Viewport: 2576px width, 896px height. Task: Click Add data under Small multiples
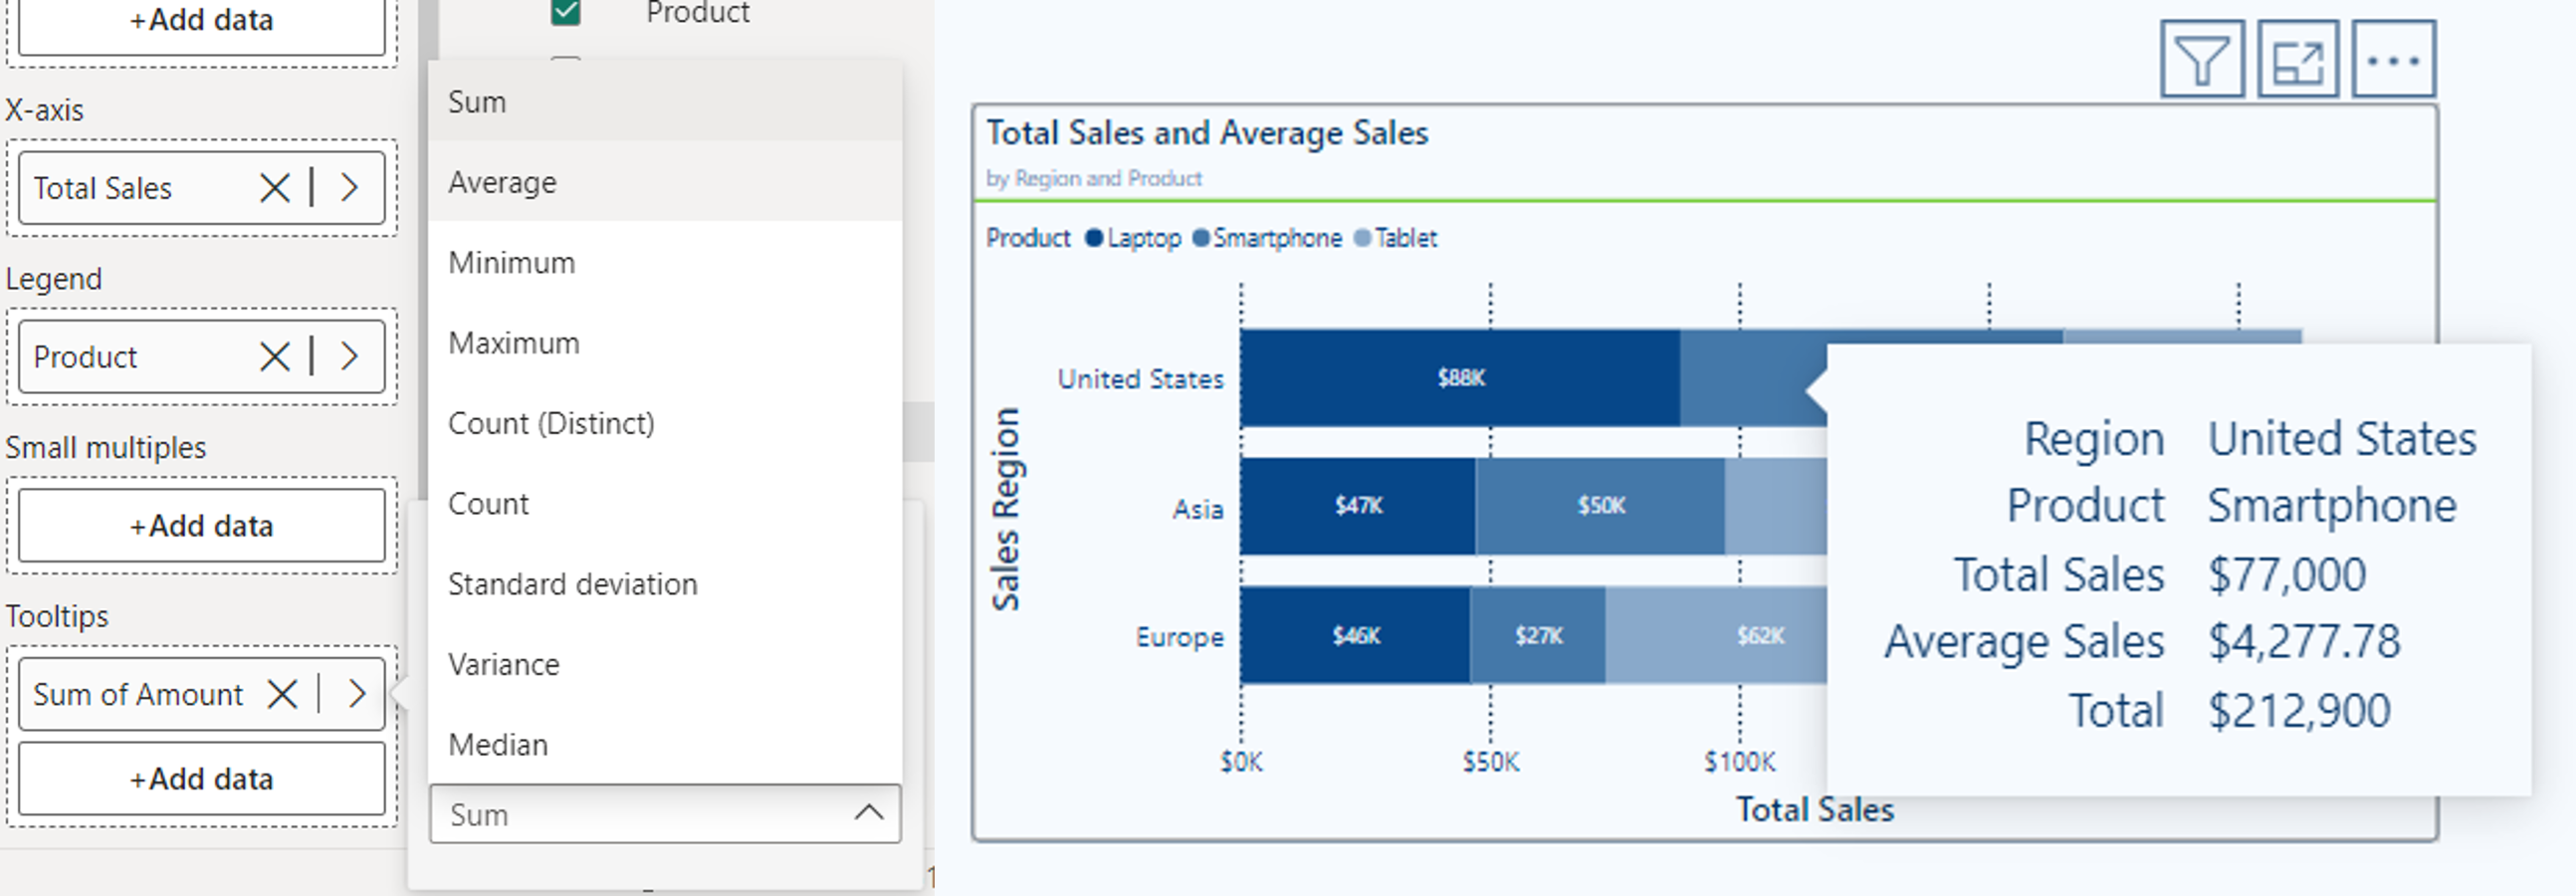pos(201,525)
